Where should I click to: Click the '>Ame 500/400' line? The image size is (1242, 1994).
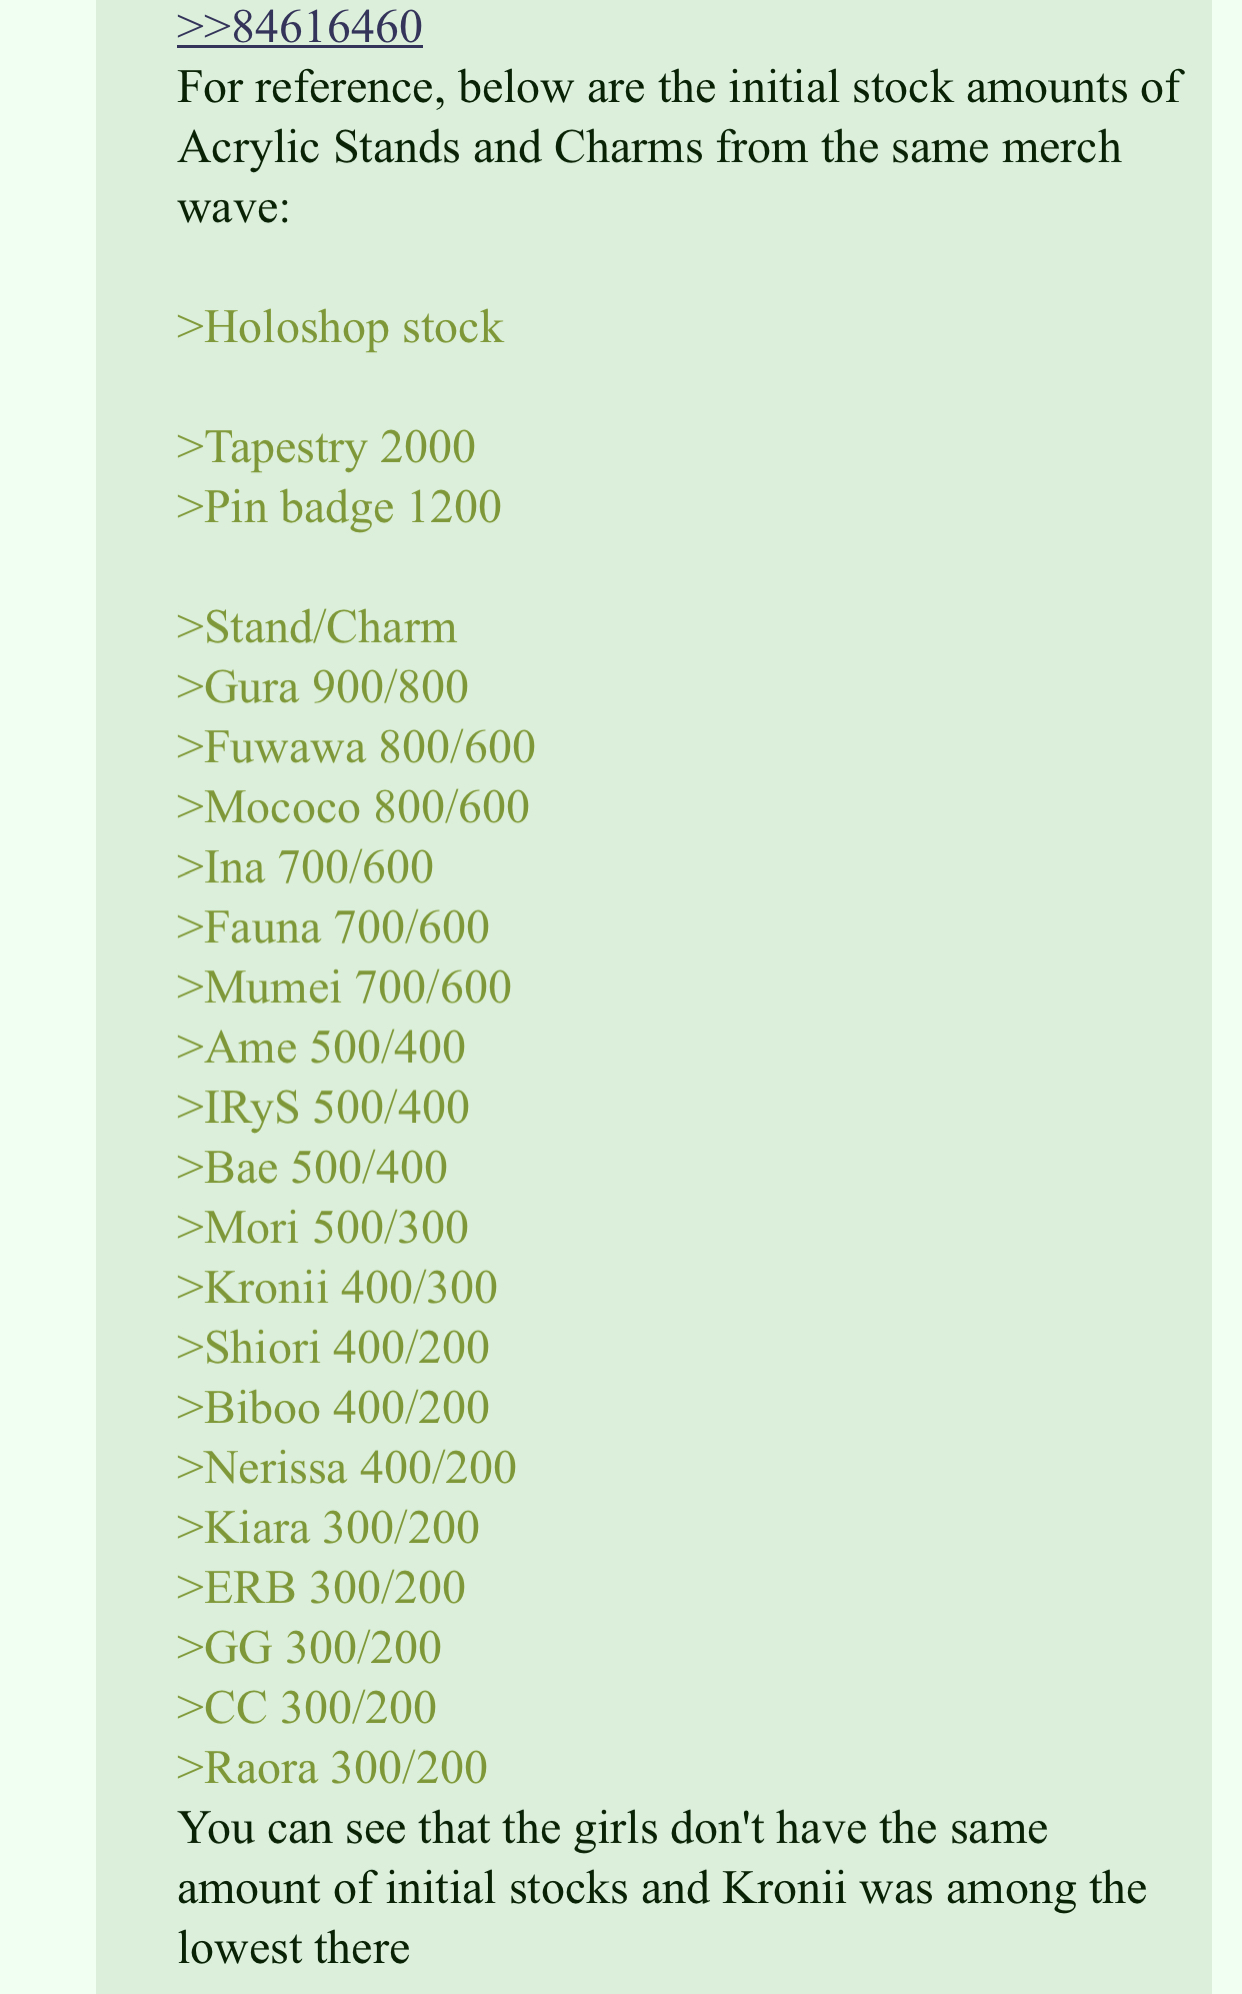(x=321, y=1048)
